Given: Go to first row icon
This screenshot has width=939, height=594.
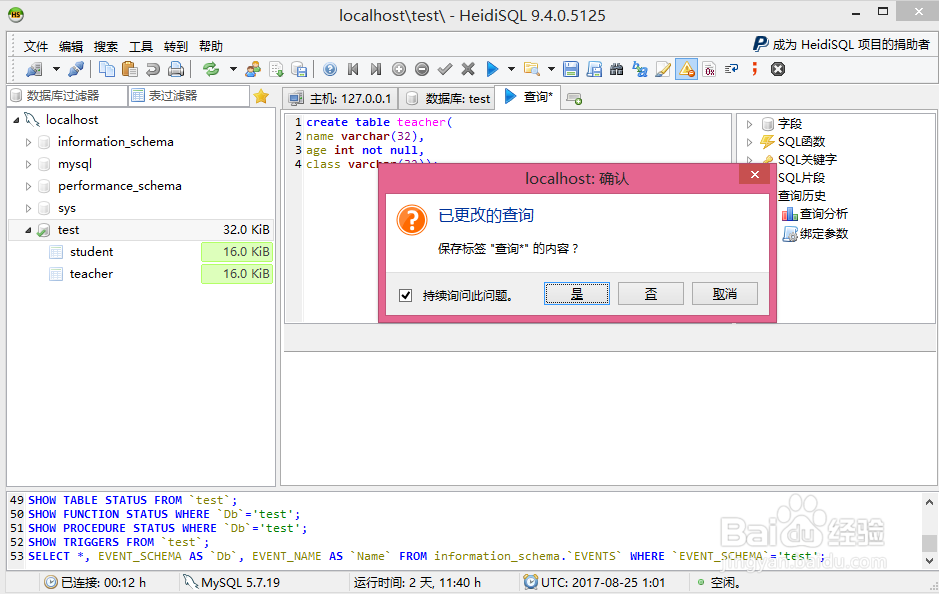Looking at the screenshot, I should (x=353, y=69).
